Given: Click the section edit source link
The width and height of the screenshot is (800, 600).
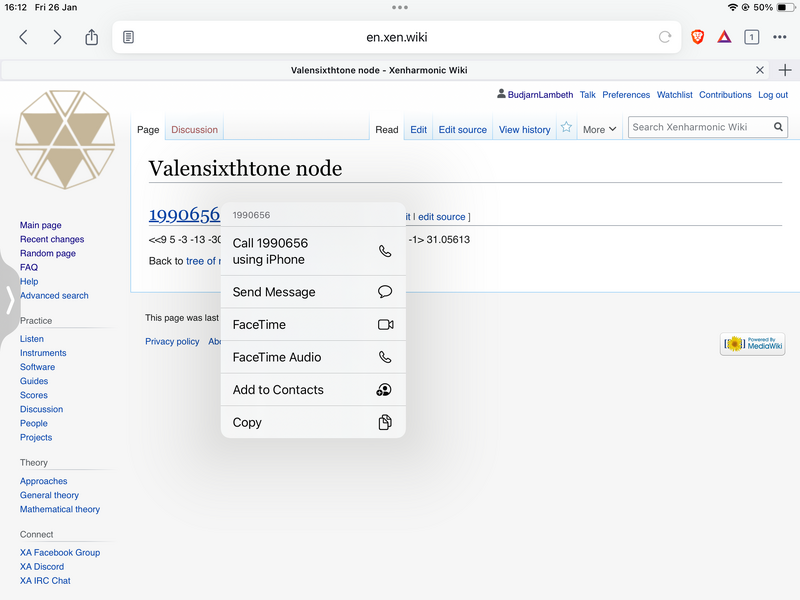Looking at the screenshot, I should (442, 217).
